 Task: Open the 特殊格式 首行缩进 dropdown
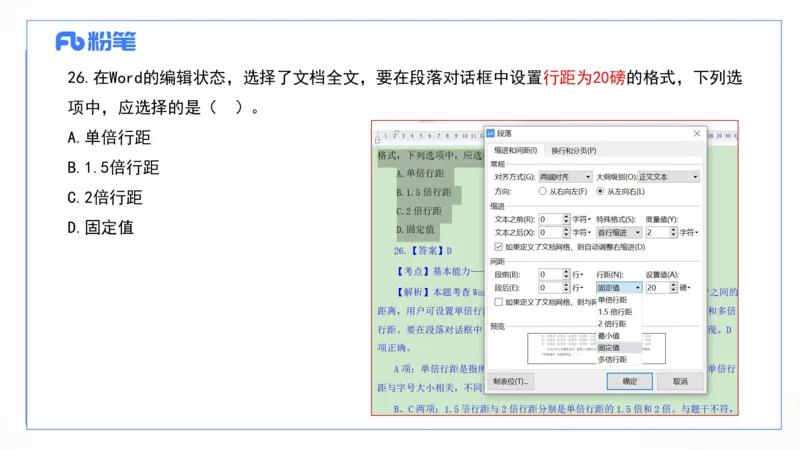pos(619,233)
